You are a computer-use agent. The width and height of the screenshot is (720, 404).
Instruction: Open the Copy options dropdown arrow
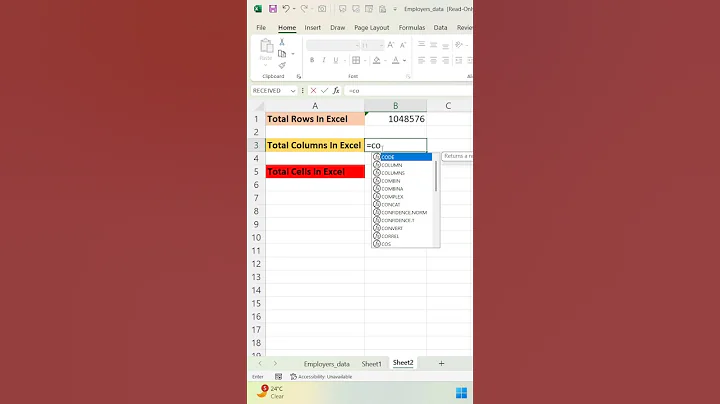tap(293, 54)
